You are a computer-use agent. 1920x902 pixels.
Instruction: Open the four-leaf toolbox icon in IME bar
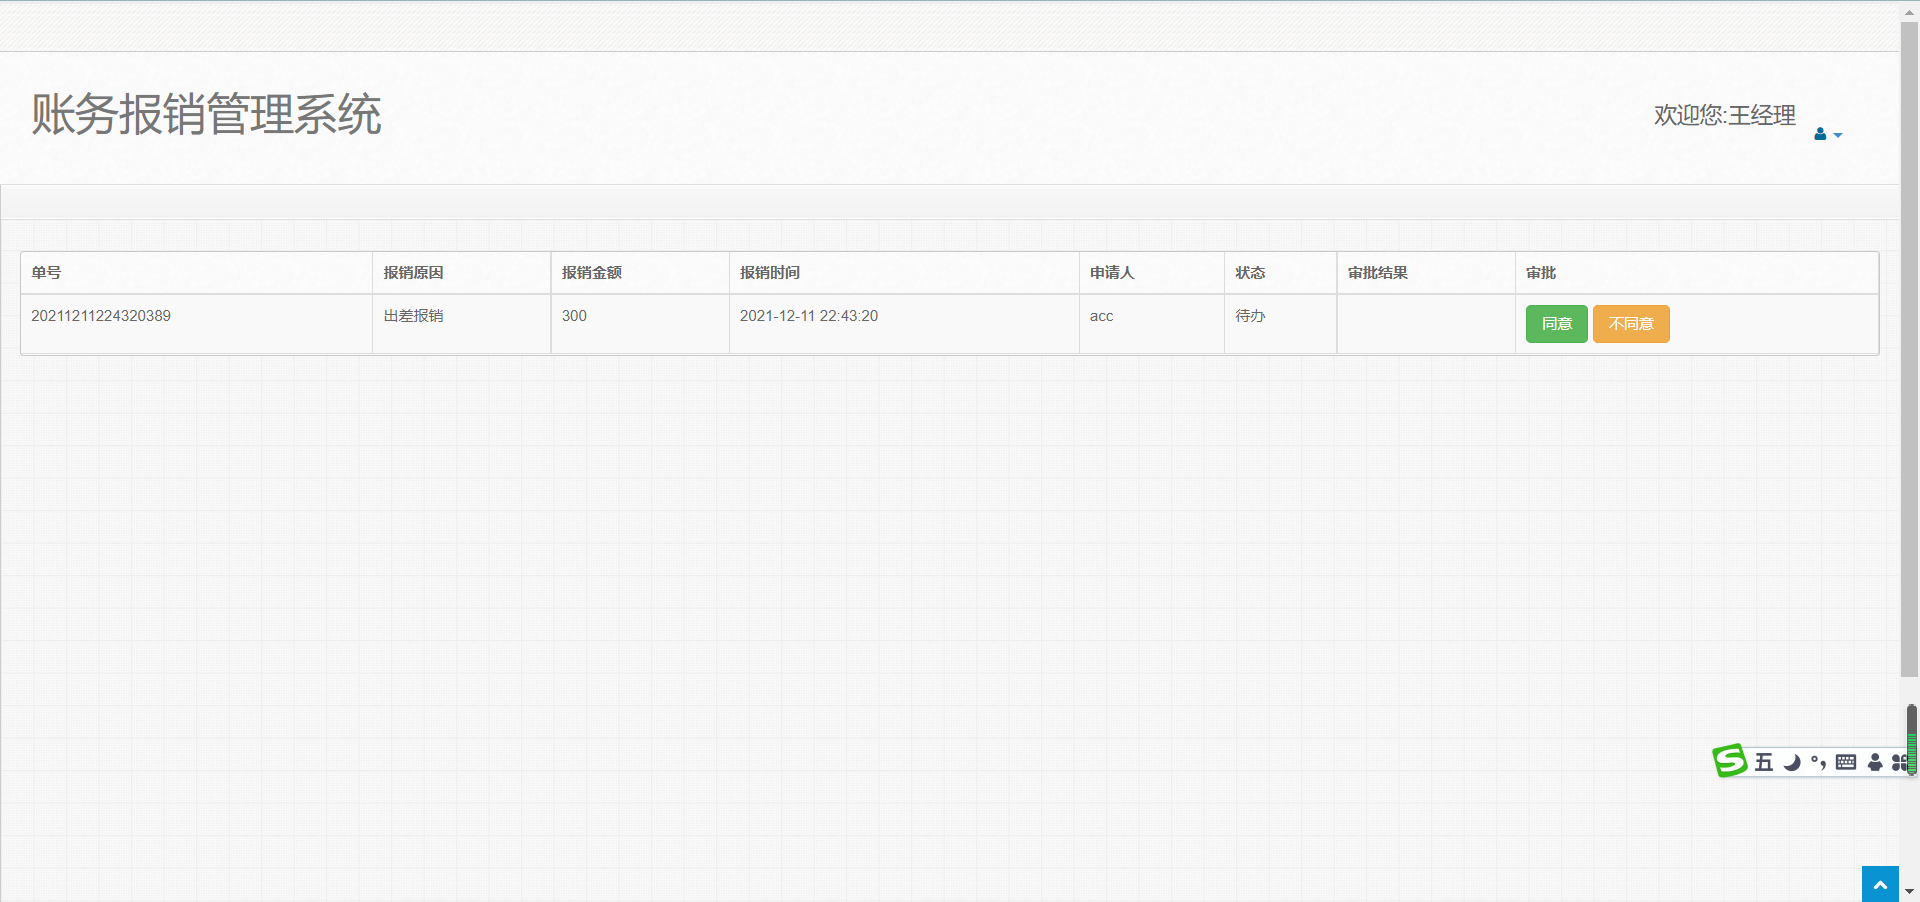[x=1899, y=762]
